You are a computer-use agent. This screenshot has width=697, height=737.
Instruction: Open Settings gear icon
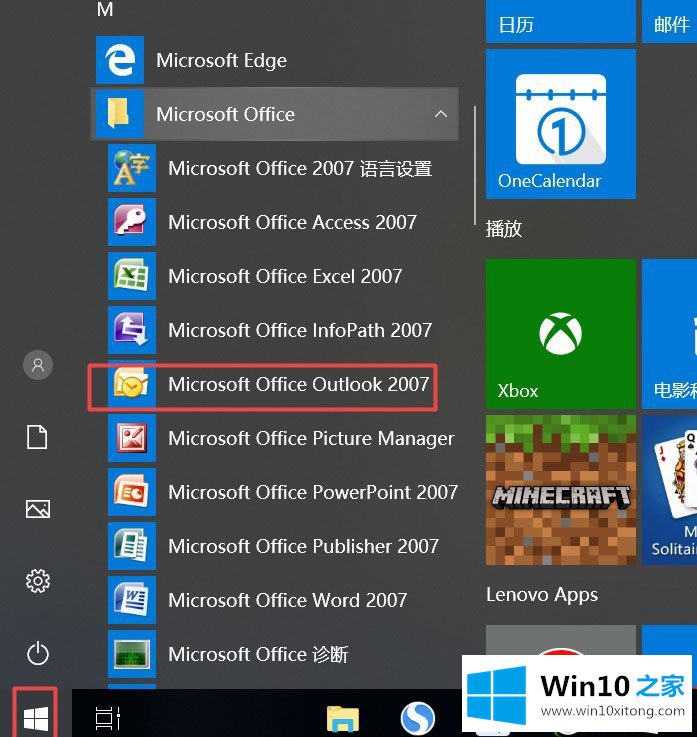tap(38, 581)
